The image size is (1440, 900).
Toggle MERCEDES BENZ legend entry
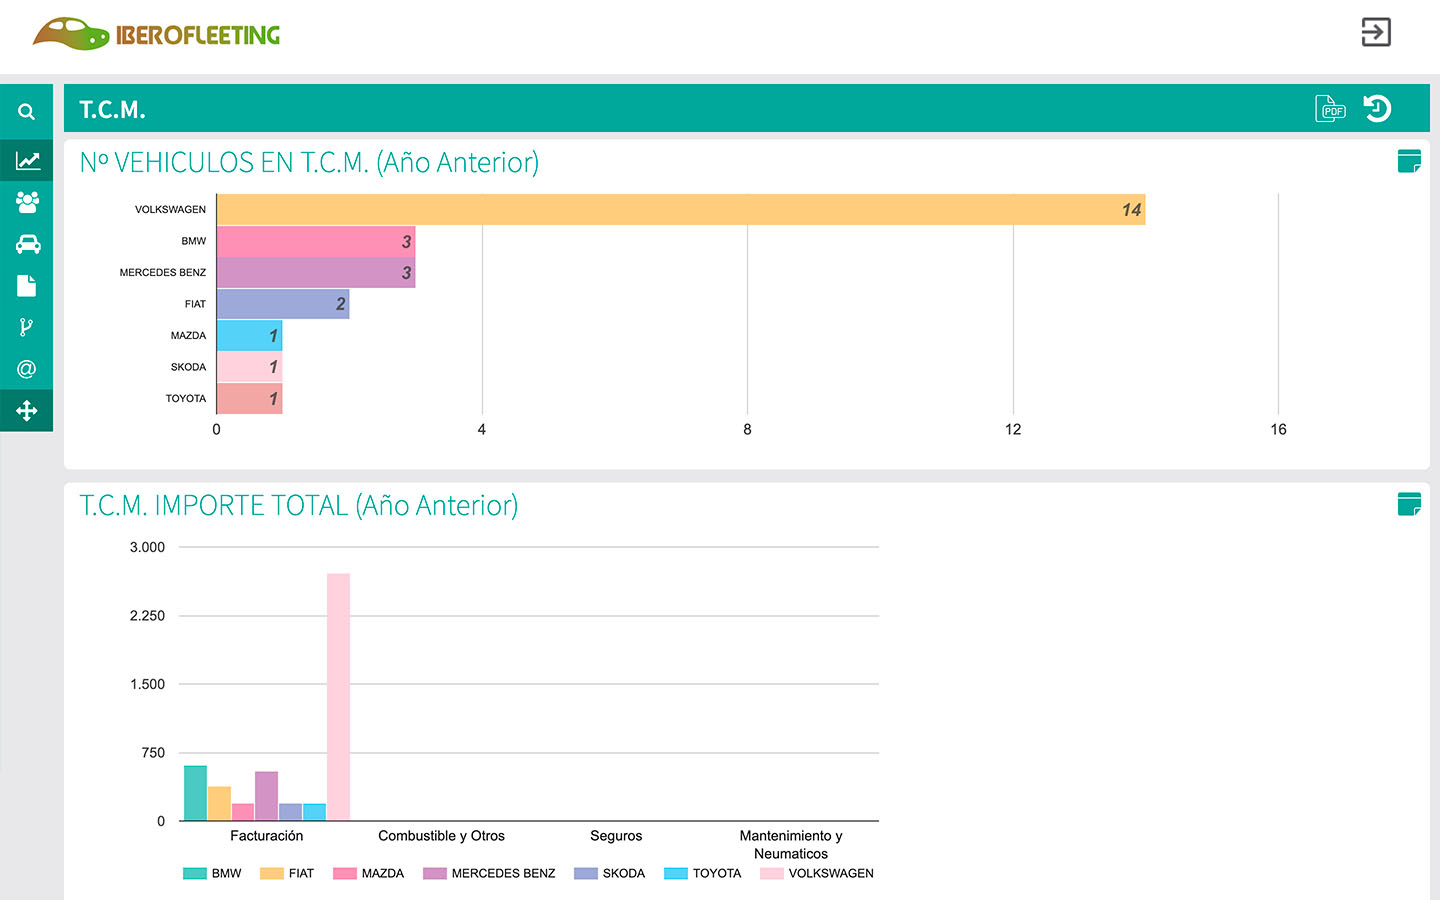(x=489, y=873)
